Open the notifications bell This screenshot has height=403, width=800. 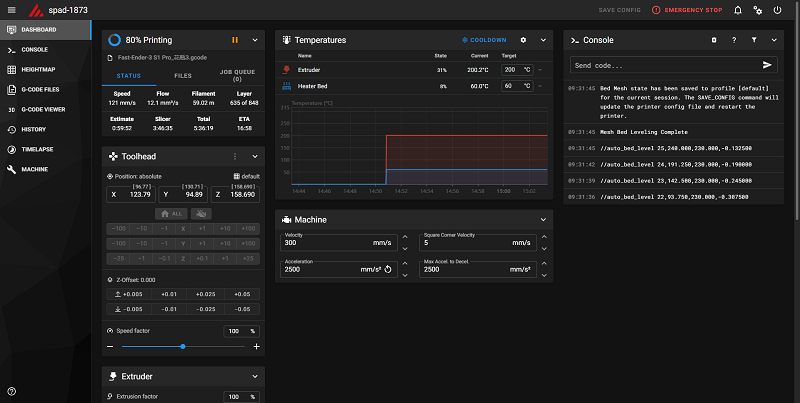738,10
